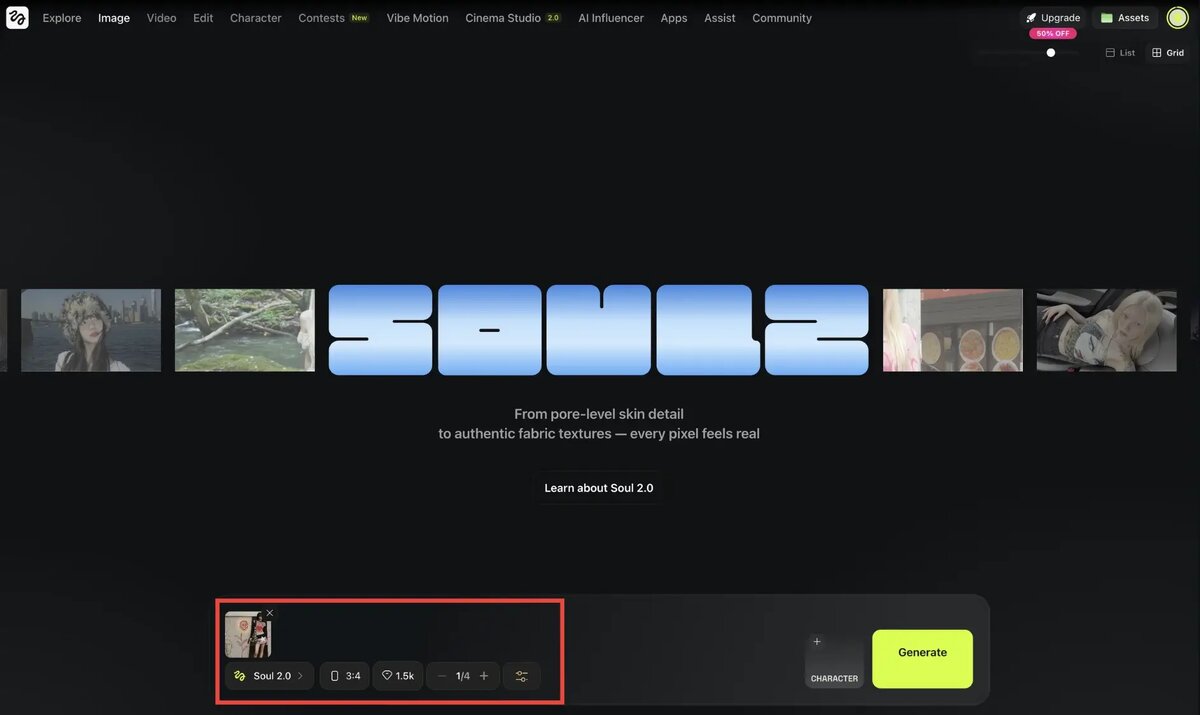Click Learn about Soul 2.0
Screen dimensions: 1200x715
coord(599,488)
